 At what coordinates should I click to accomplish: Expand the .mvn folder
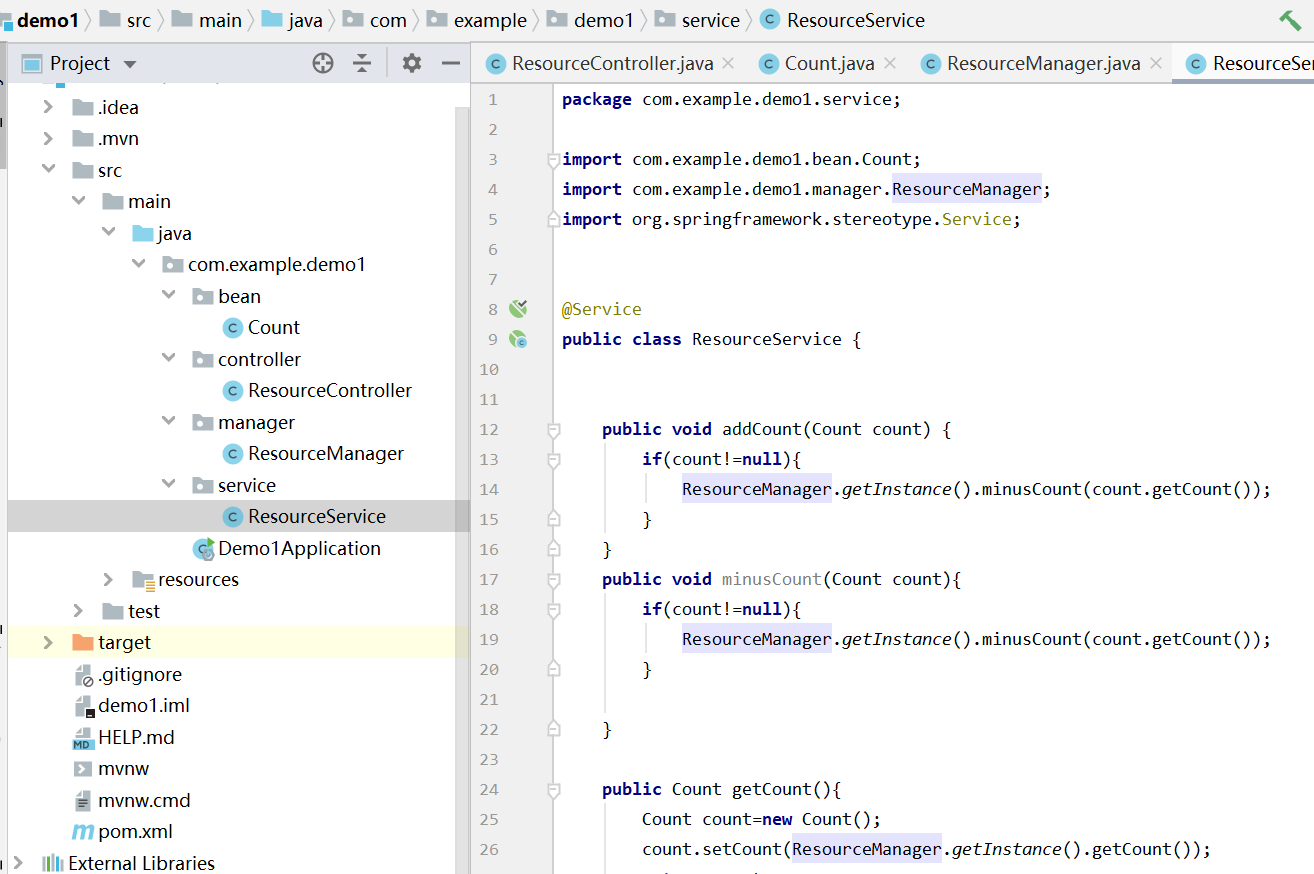(x=48, y=138)
